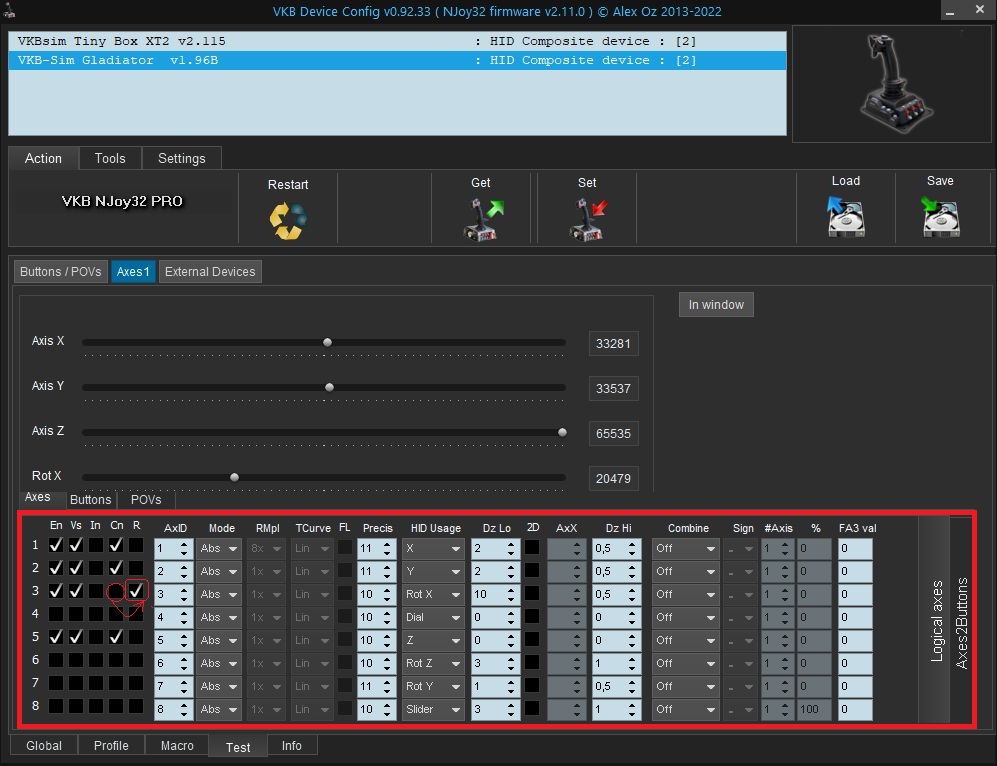Close the VKB Device Config window

point(980,10)
